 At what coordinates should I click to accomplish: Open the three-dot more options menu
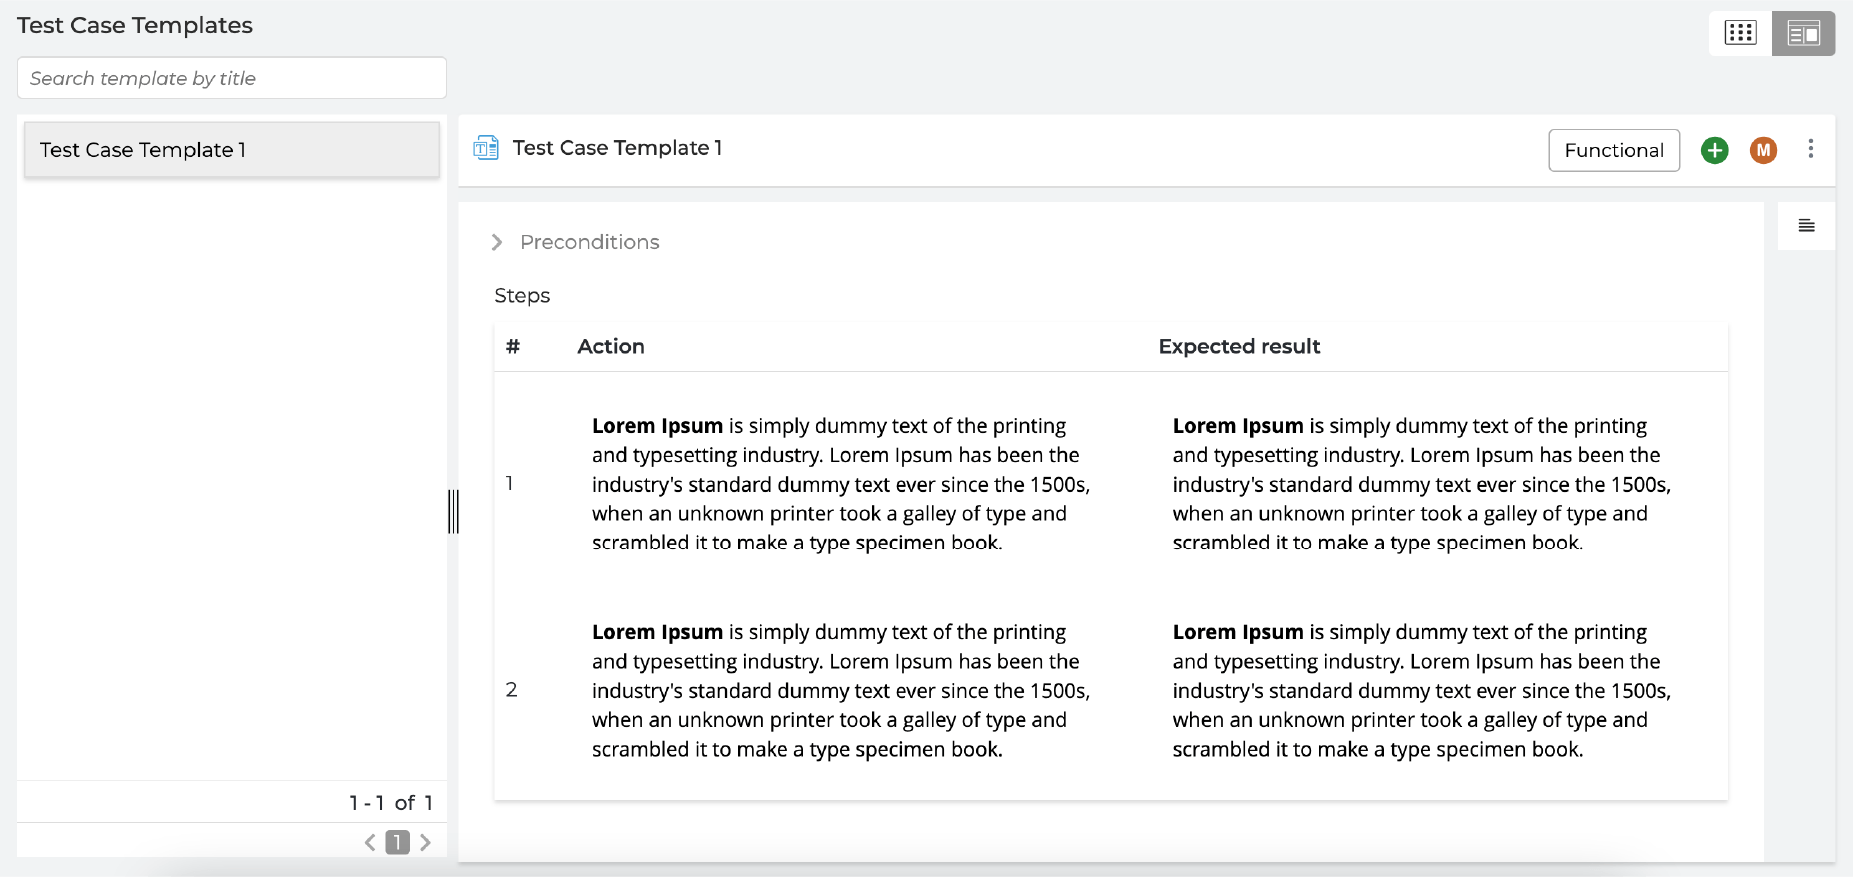click(1810, 149)
